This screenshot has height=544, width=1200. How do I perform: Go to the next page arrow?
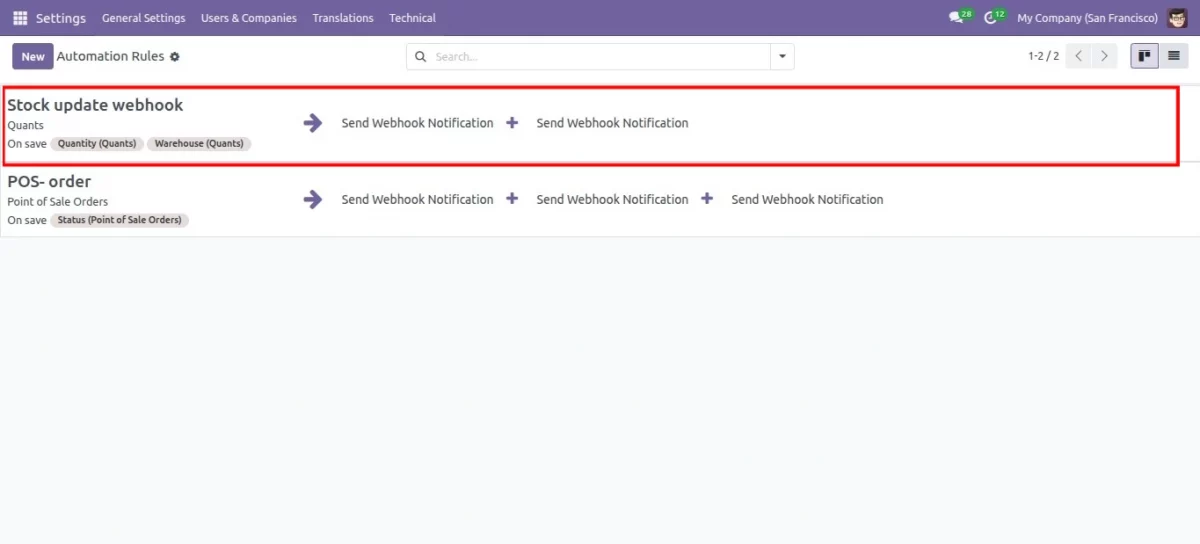[x=1104, y=57]
